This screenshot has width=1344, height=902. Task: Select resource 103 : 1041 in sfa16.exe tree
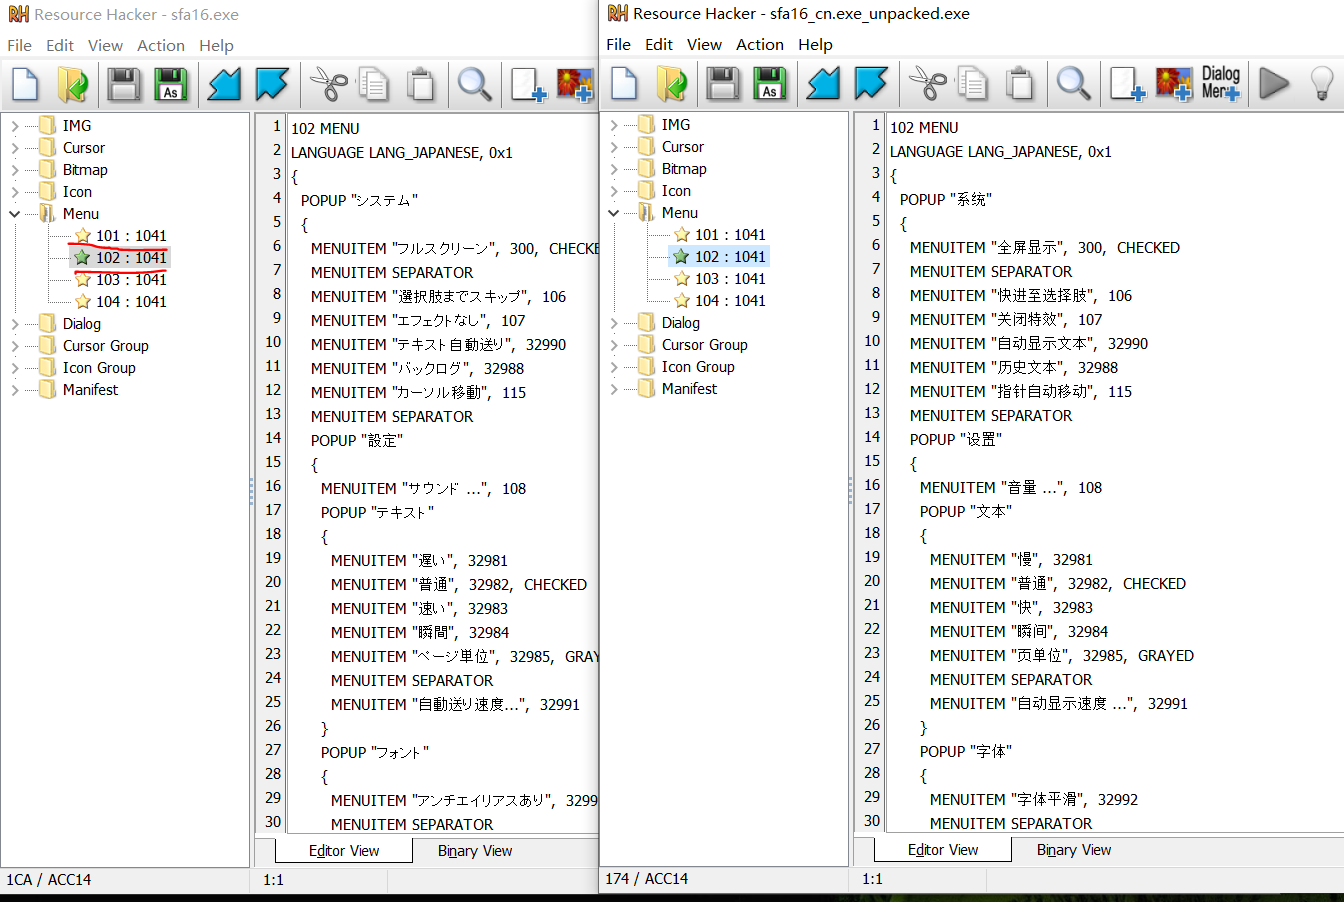131,280
